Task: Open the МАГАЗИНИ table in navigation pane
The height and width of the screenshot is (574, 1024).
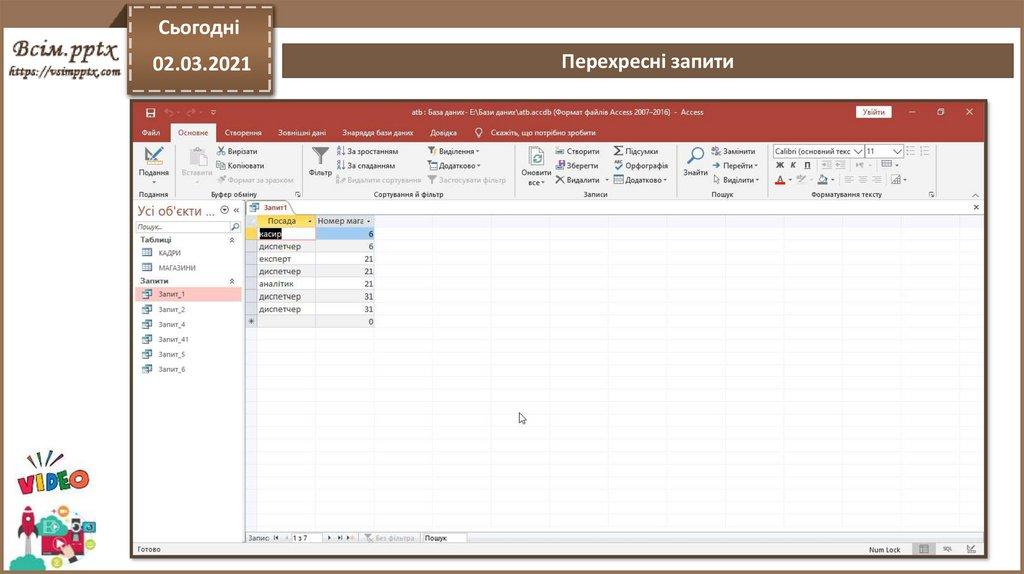Action: point(176,268)
